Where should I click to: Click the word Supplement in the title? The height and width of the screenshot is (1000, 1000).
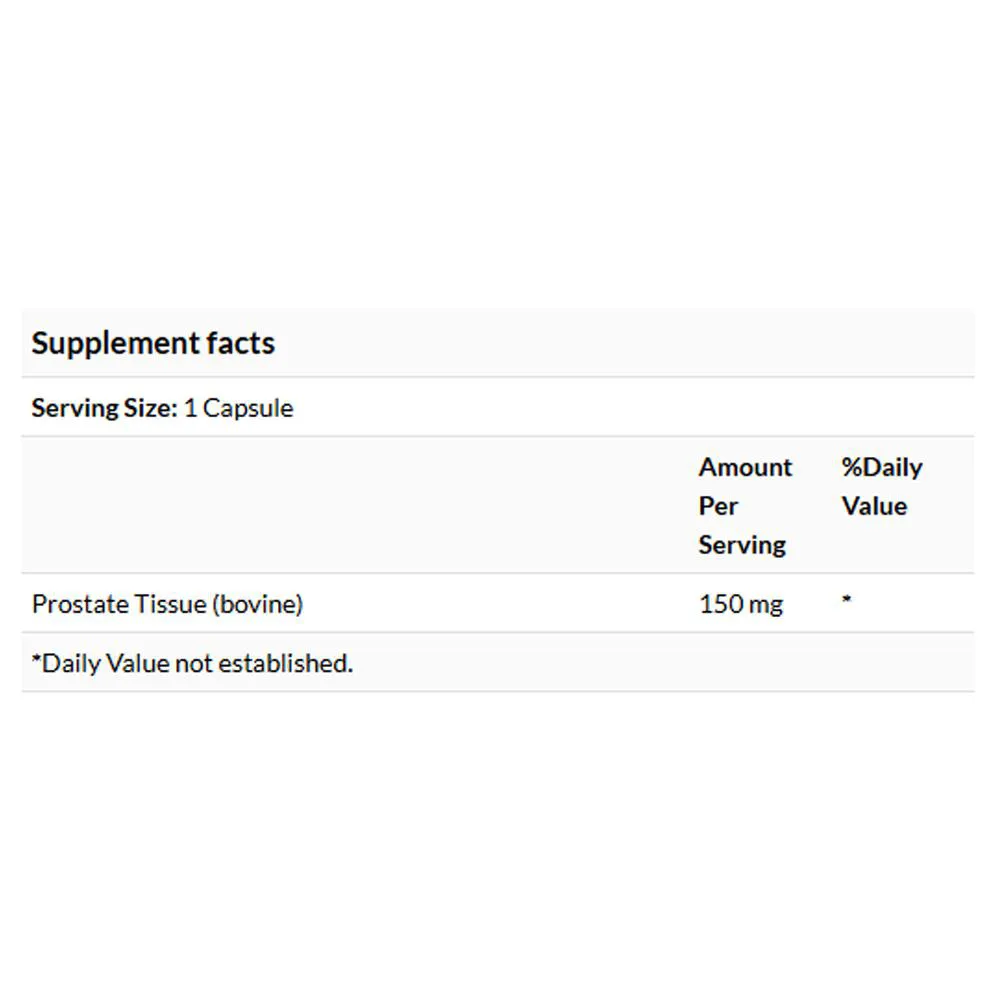click(x=116, y=344)
